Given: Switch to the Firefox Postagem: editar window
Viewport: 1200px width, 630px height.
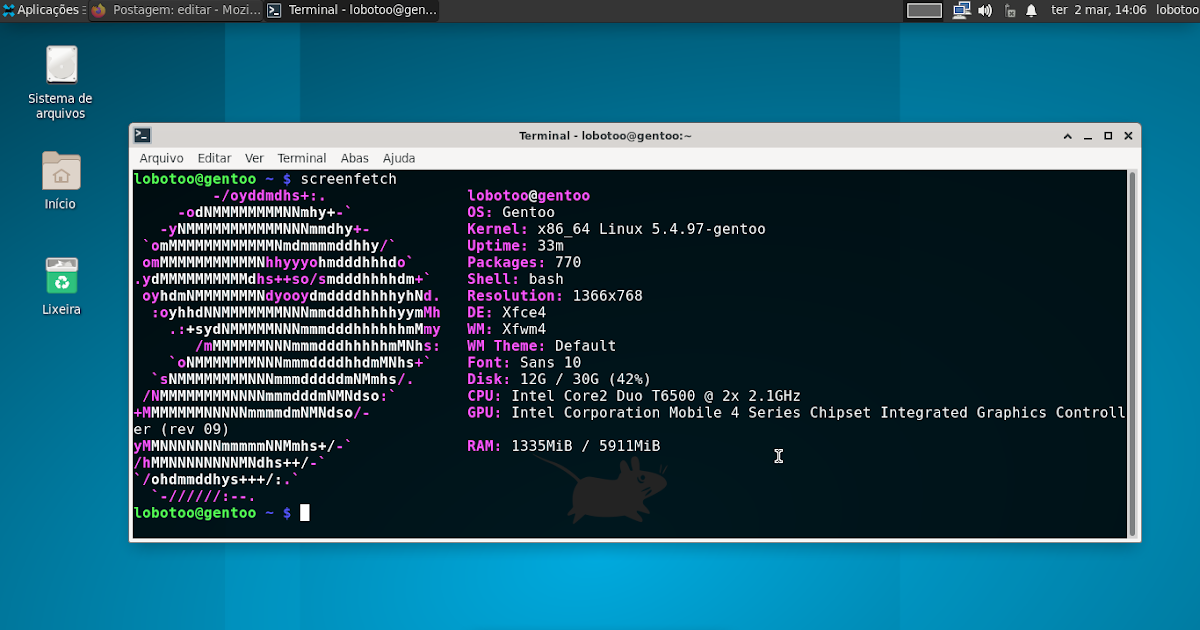Looking at the screenshot, I should (175, 10).
